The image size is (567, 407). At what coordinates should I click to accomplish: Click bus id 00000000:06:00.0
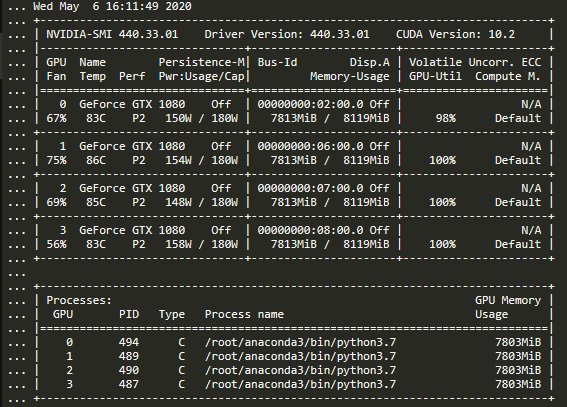click(310, 146)
